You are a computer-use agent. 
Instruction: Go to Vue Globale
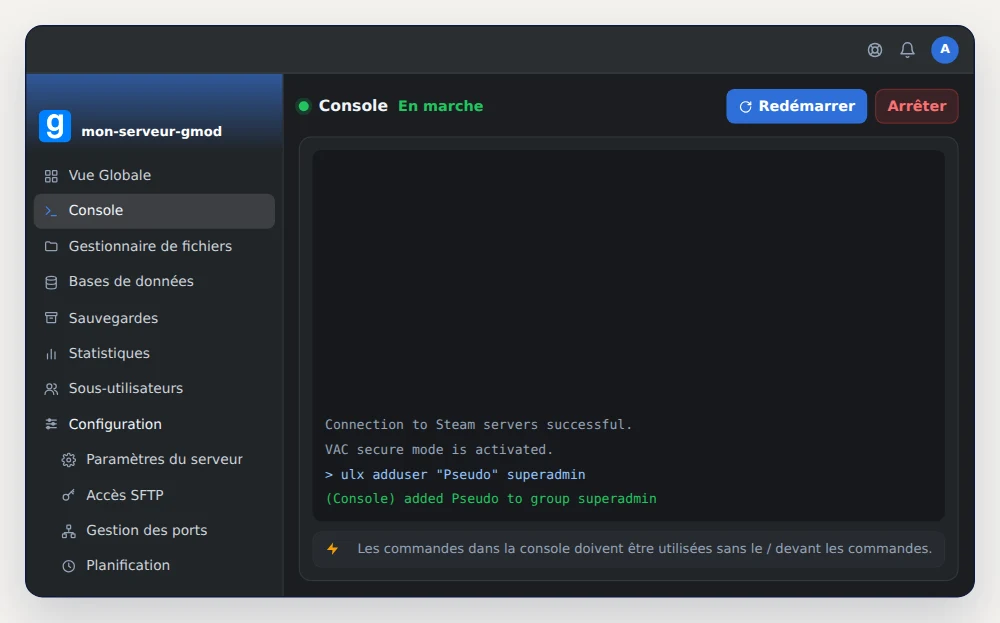click(154, 175)
